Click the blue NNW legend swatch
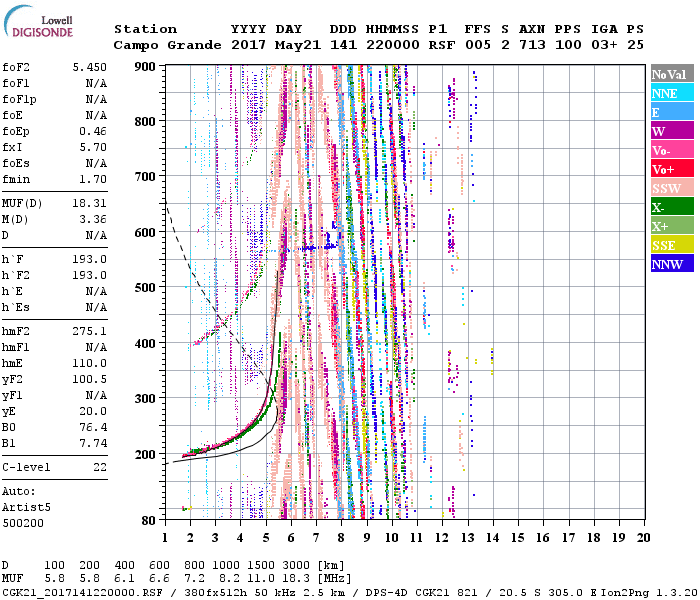Image resolution: width=700 pixels, height=600 pixels. point(672,264)
